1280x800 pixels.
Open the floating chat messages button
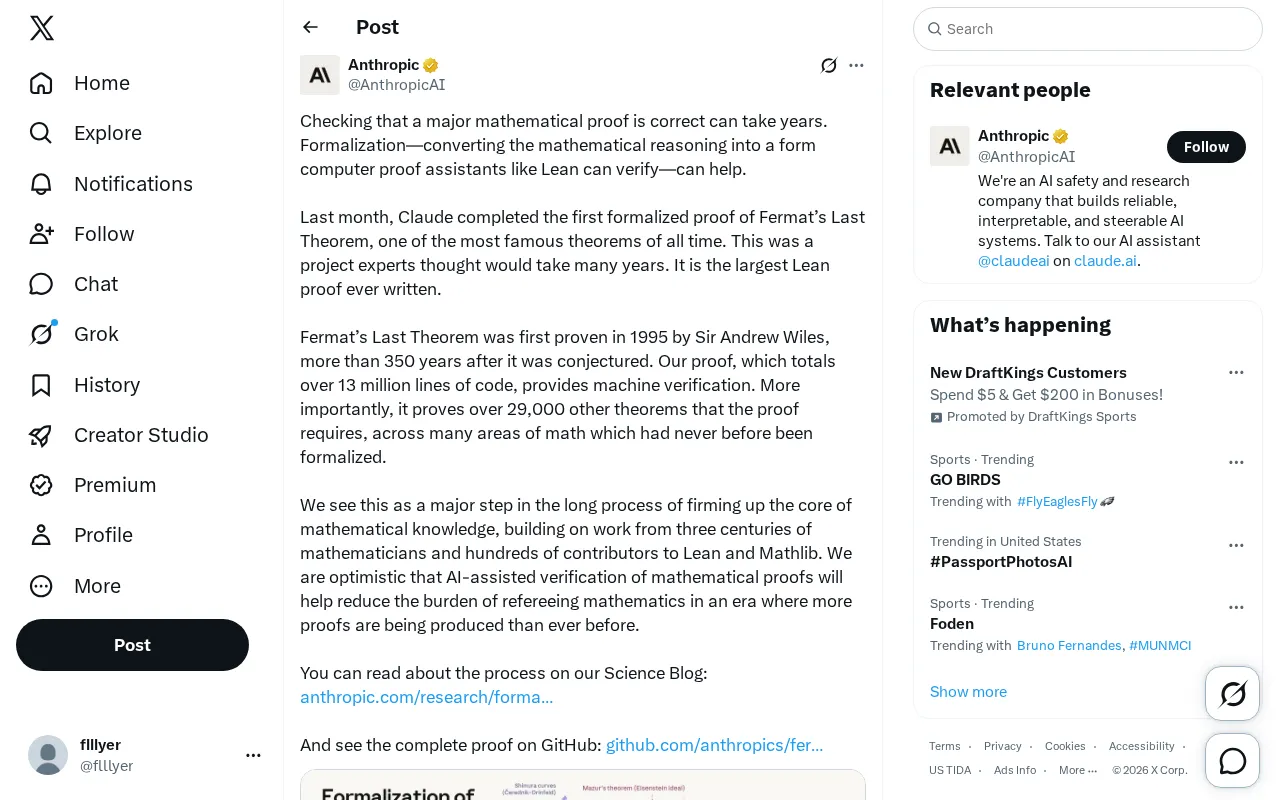click(1233, 761)
